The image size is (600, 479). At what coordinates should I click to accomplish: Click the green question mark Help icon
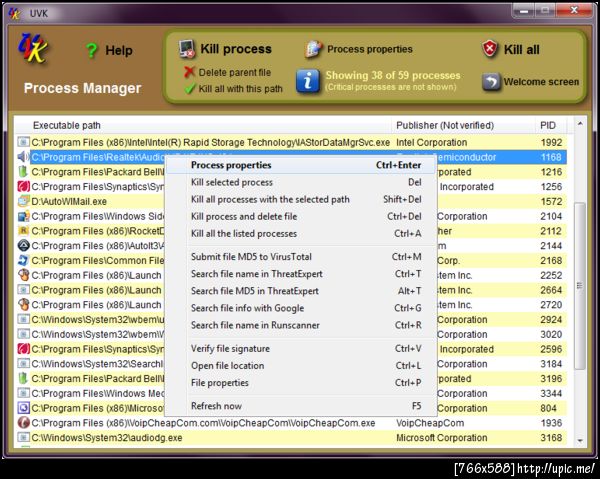[x=91, y=50]
